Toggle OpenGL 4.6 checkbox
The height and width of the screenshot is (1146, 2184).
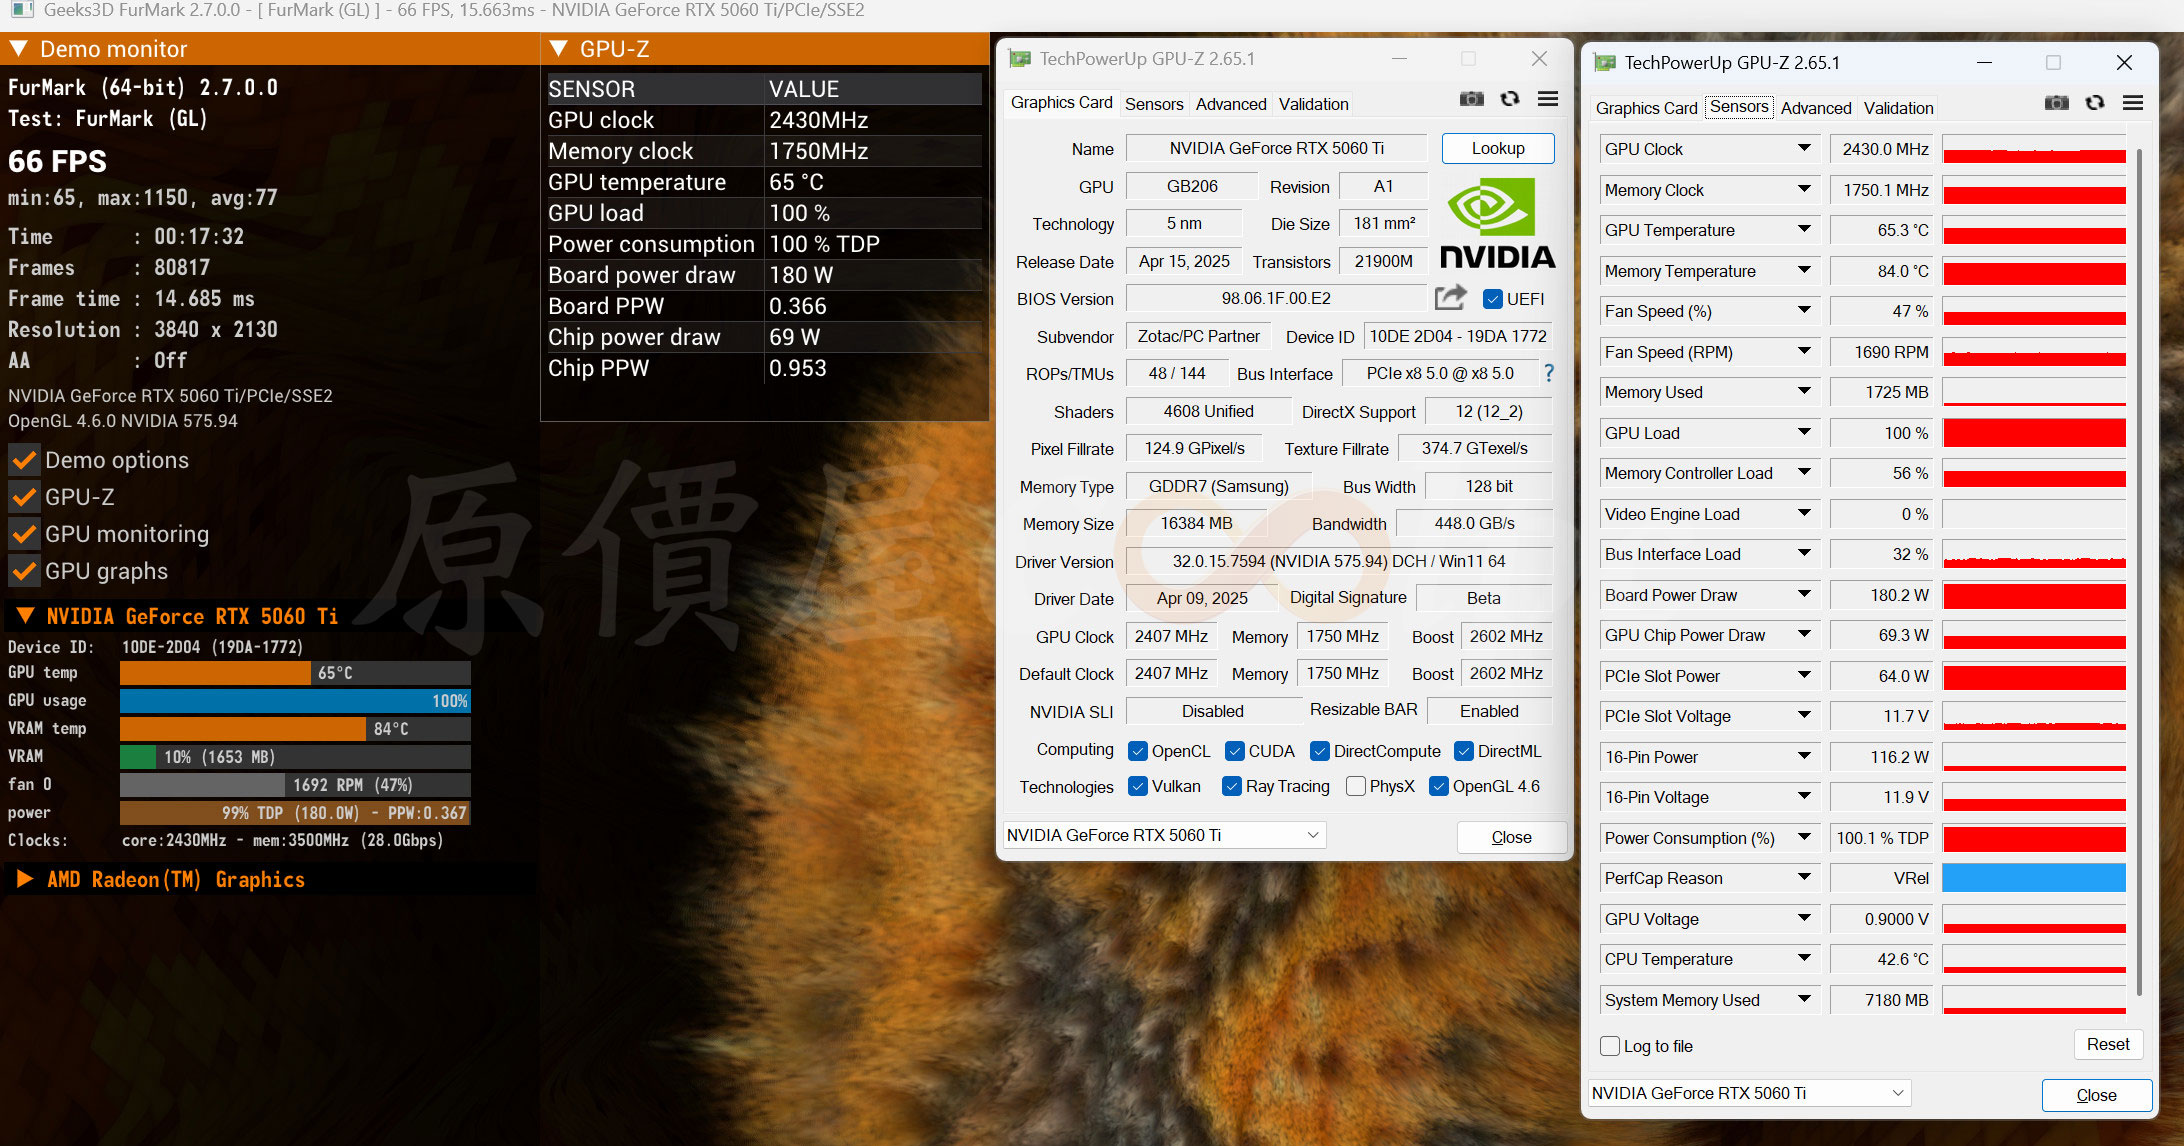(x=1438, y=786)
